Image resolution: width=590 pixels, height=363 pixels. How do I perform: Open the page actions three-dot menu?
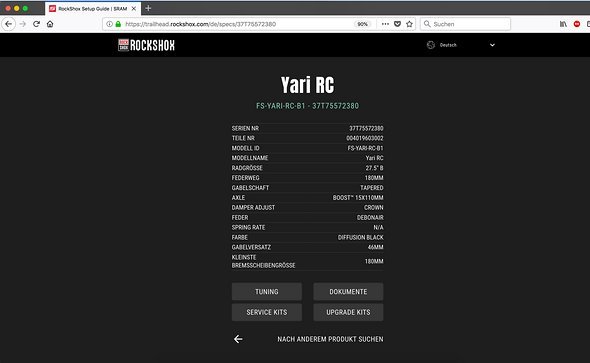point(385,24)
